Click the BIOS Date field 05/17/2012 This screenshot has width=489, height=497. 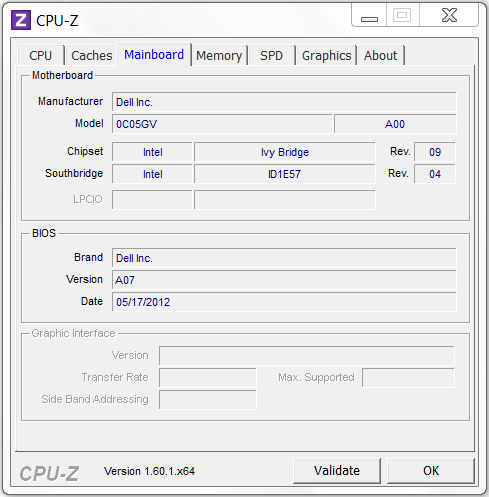[x=284, y=302]
